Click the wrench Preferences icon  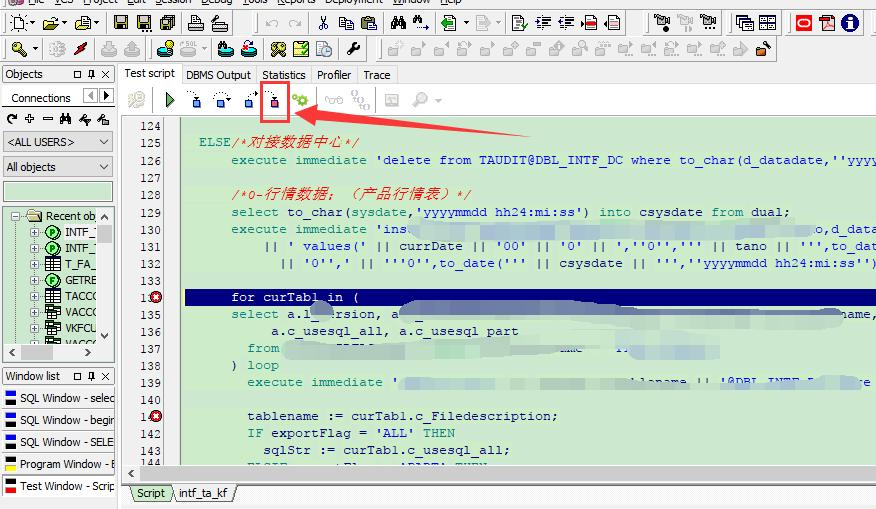353,50
